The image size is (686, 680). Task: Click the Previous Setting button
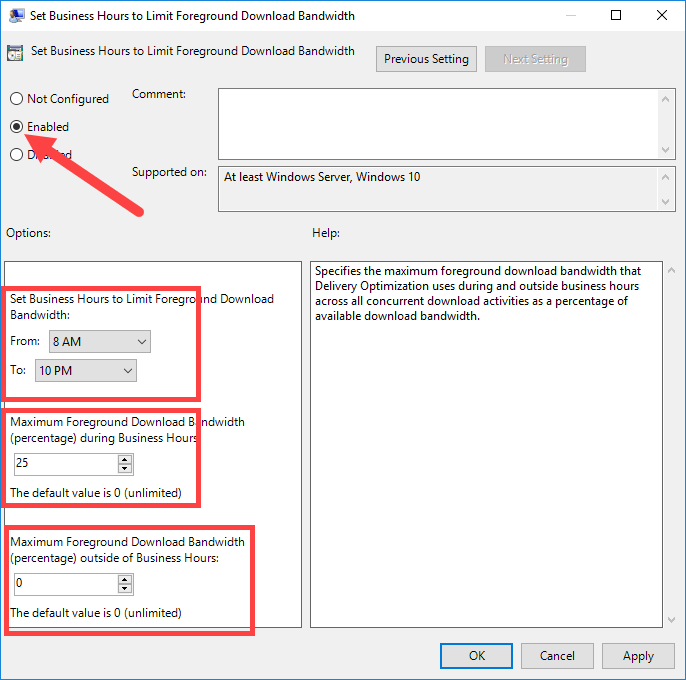click(426, 59)
